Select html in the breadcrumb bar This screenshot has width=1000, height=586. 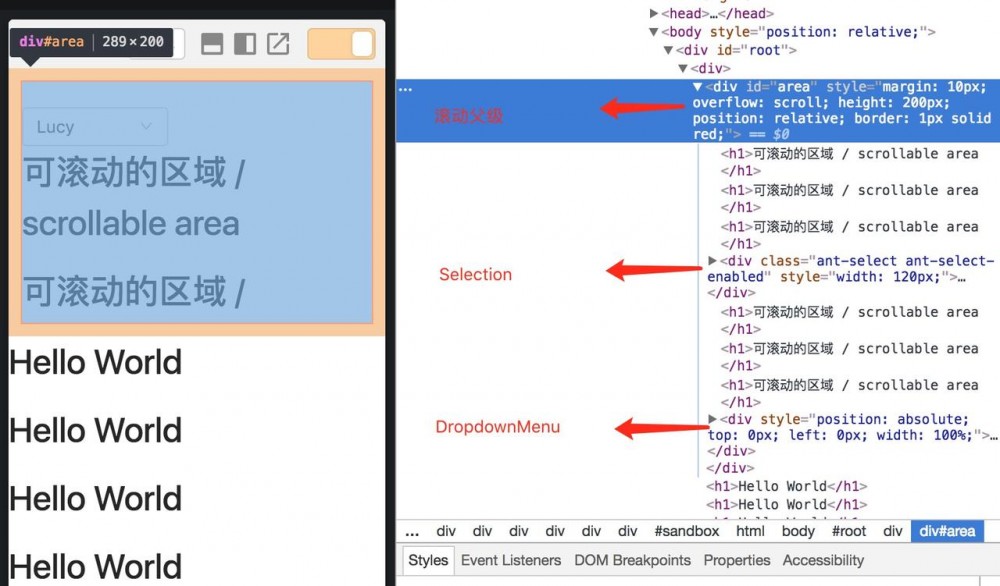point(750,531)
